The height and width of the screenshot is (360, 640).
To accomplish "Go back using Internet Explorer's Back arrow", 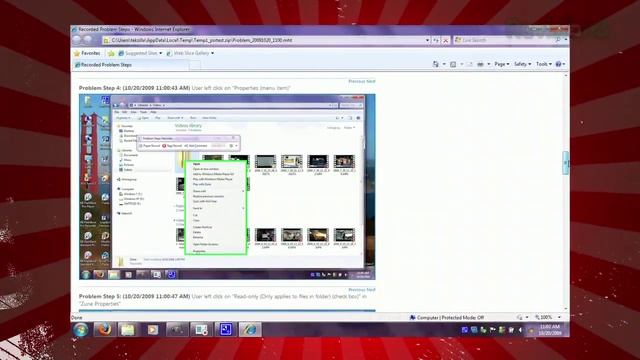I will (x=78, y=40).
